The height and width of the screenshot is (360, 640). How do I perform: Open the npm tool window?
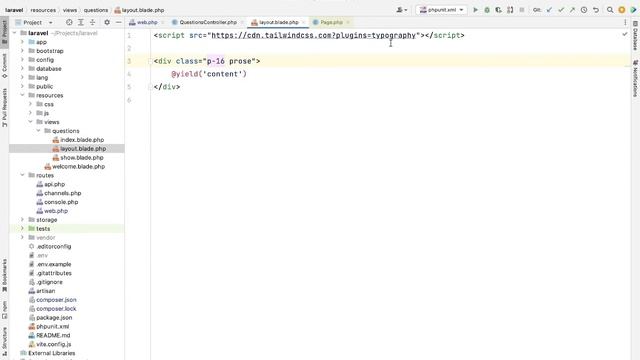click(x=4, y=310)
